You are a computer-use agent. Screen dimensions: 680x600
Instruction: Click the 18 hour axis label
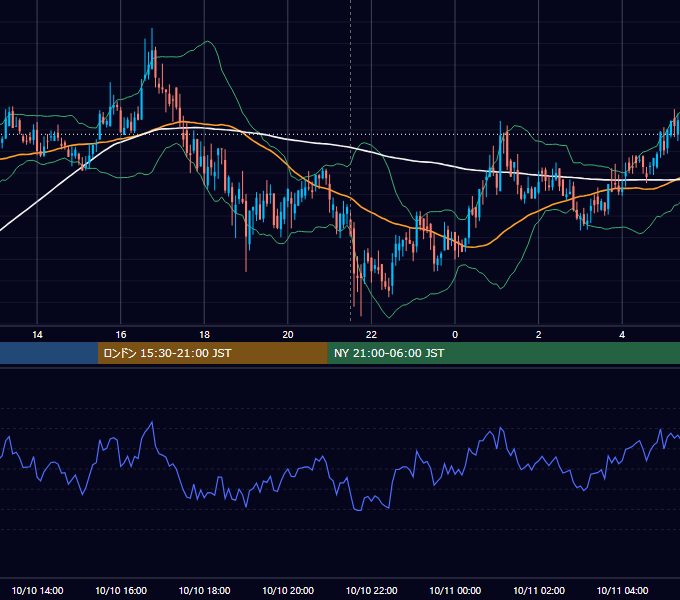point(204,335)
